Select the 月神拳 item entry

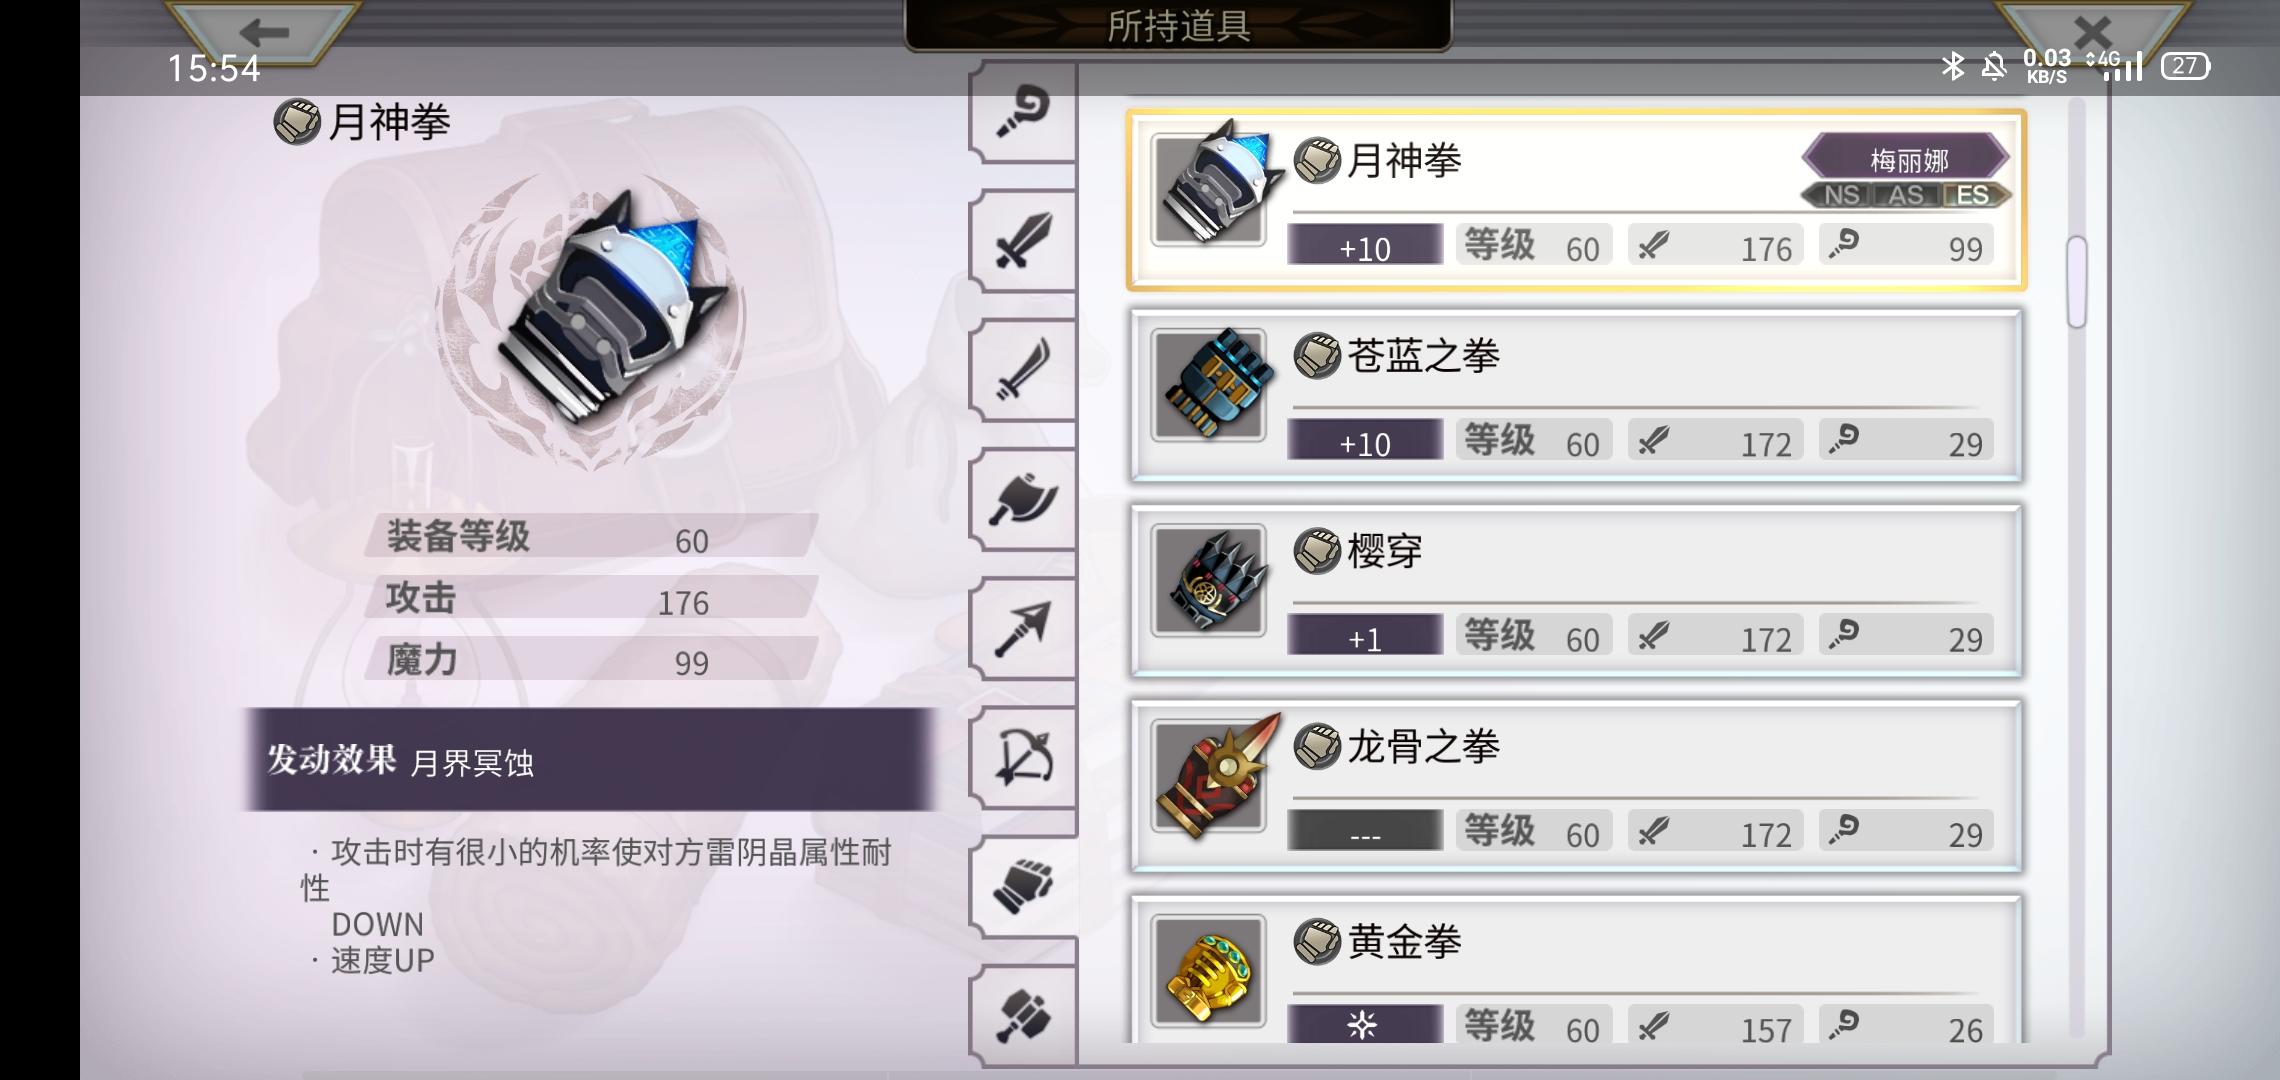point(1576,200)
